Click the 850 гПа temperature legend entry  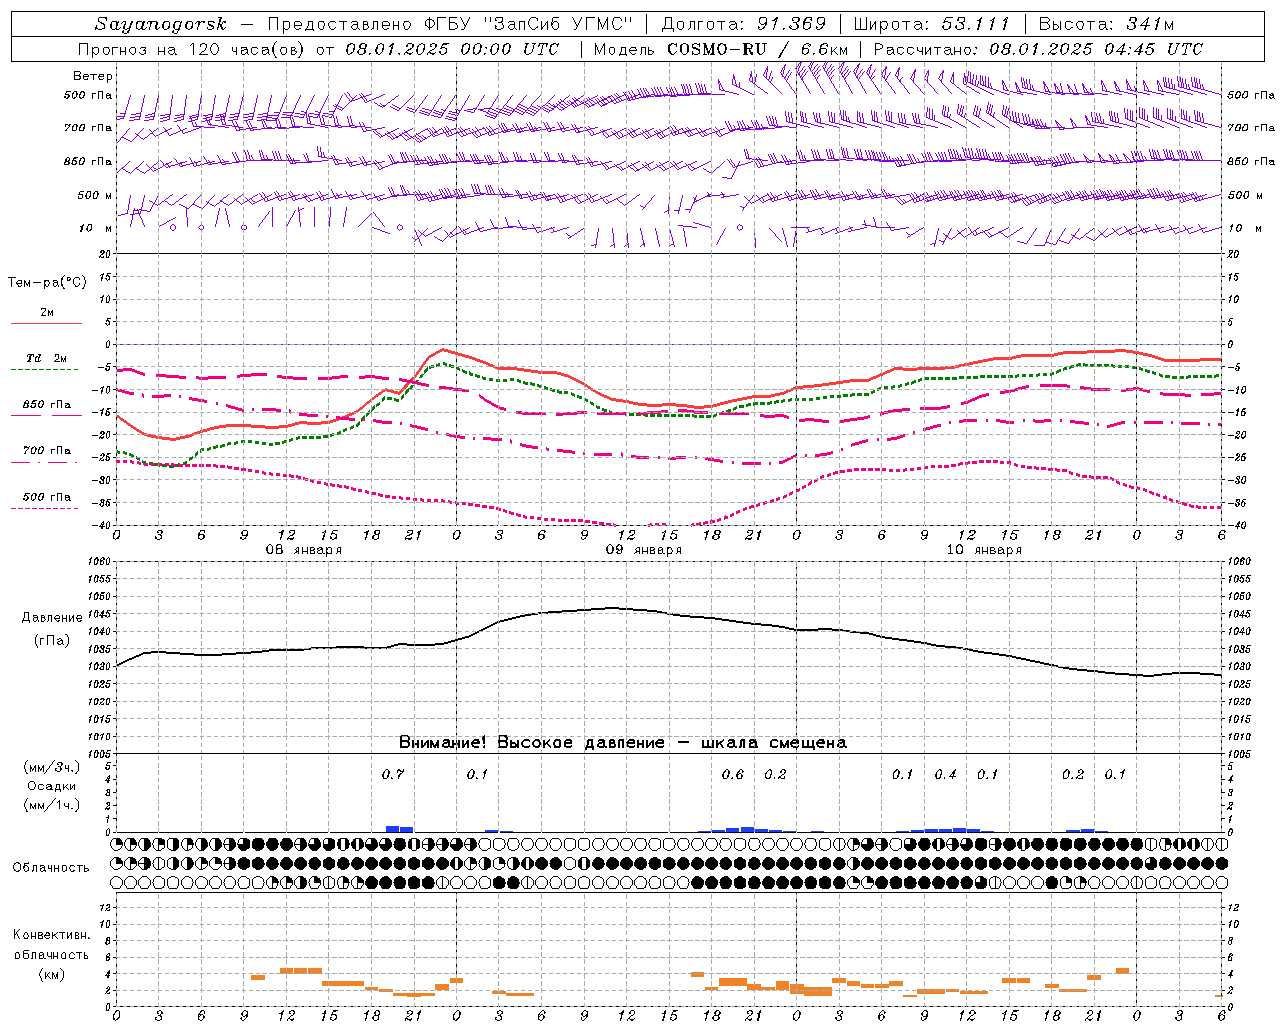click(x=47, y=405)
